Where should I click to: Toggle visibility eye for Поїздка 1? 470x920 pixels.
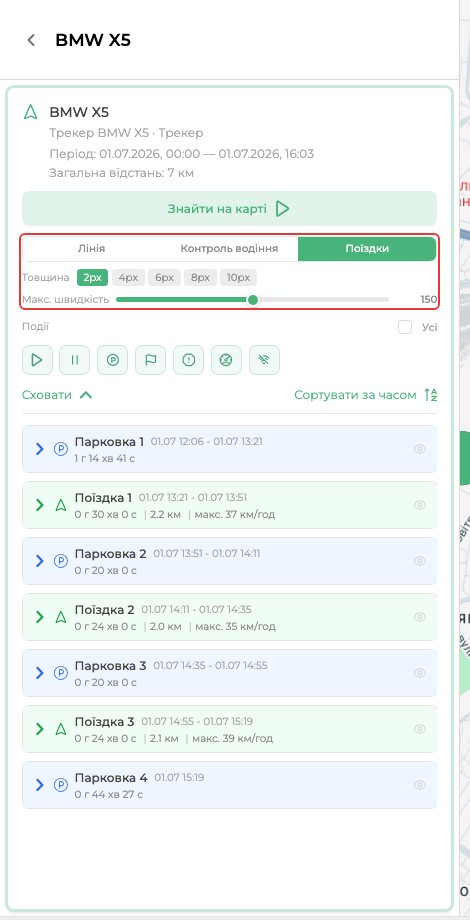pos(420,505)
